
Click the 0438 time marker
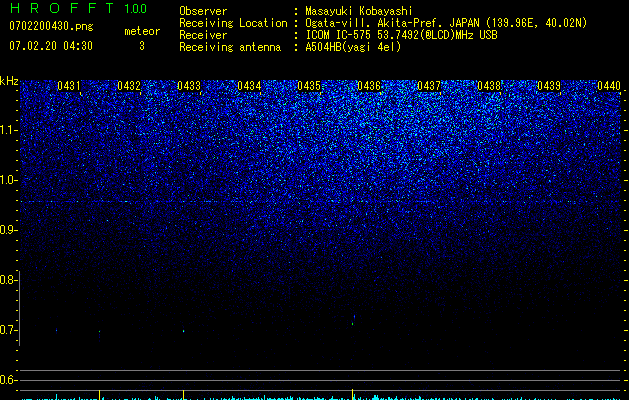489,86
